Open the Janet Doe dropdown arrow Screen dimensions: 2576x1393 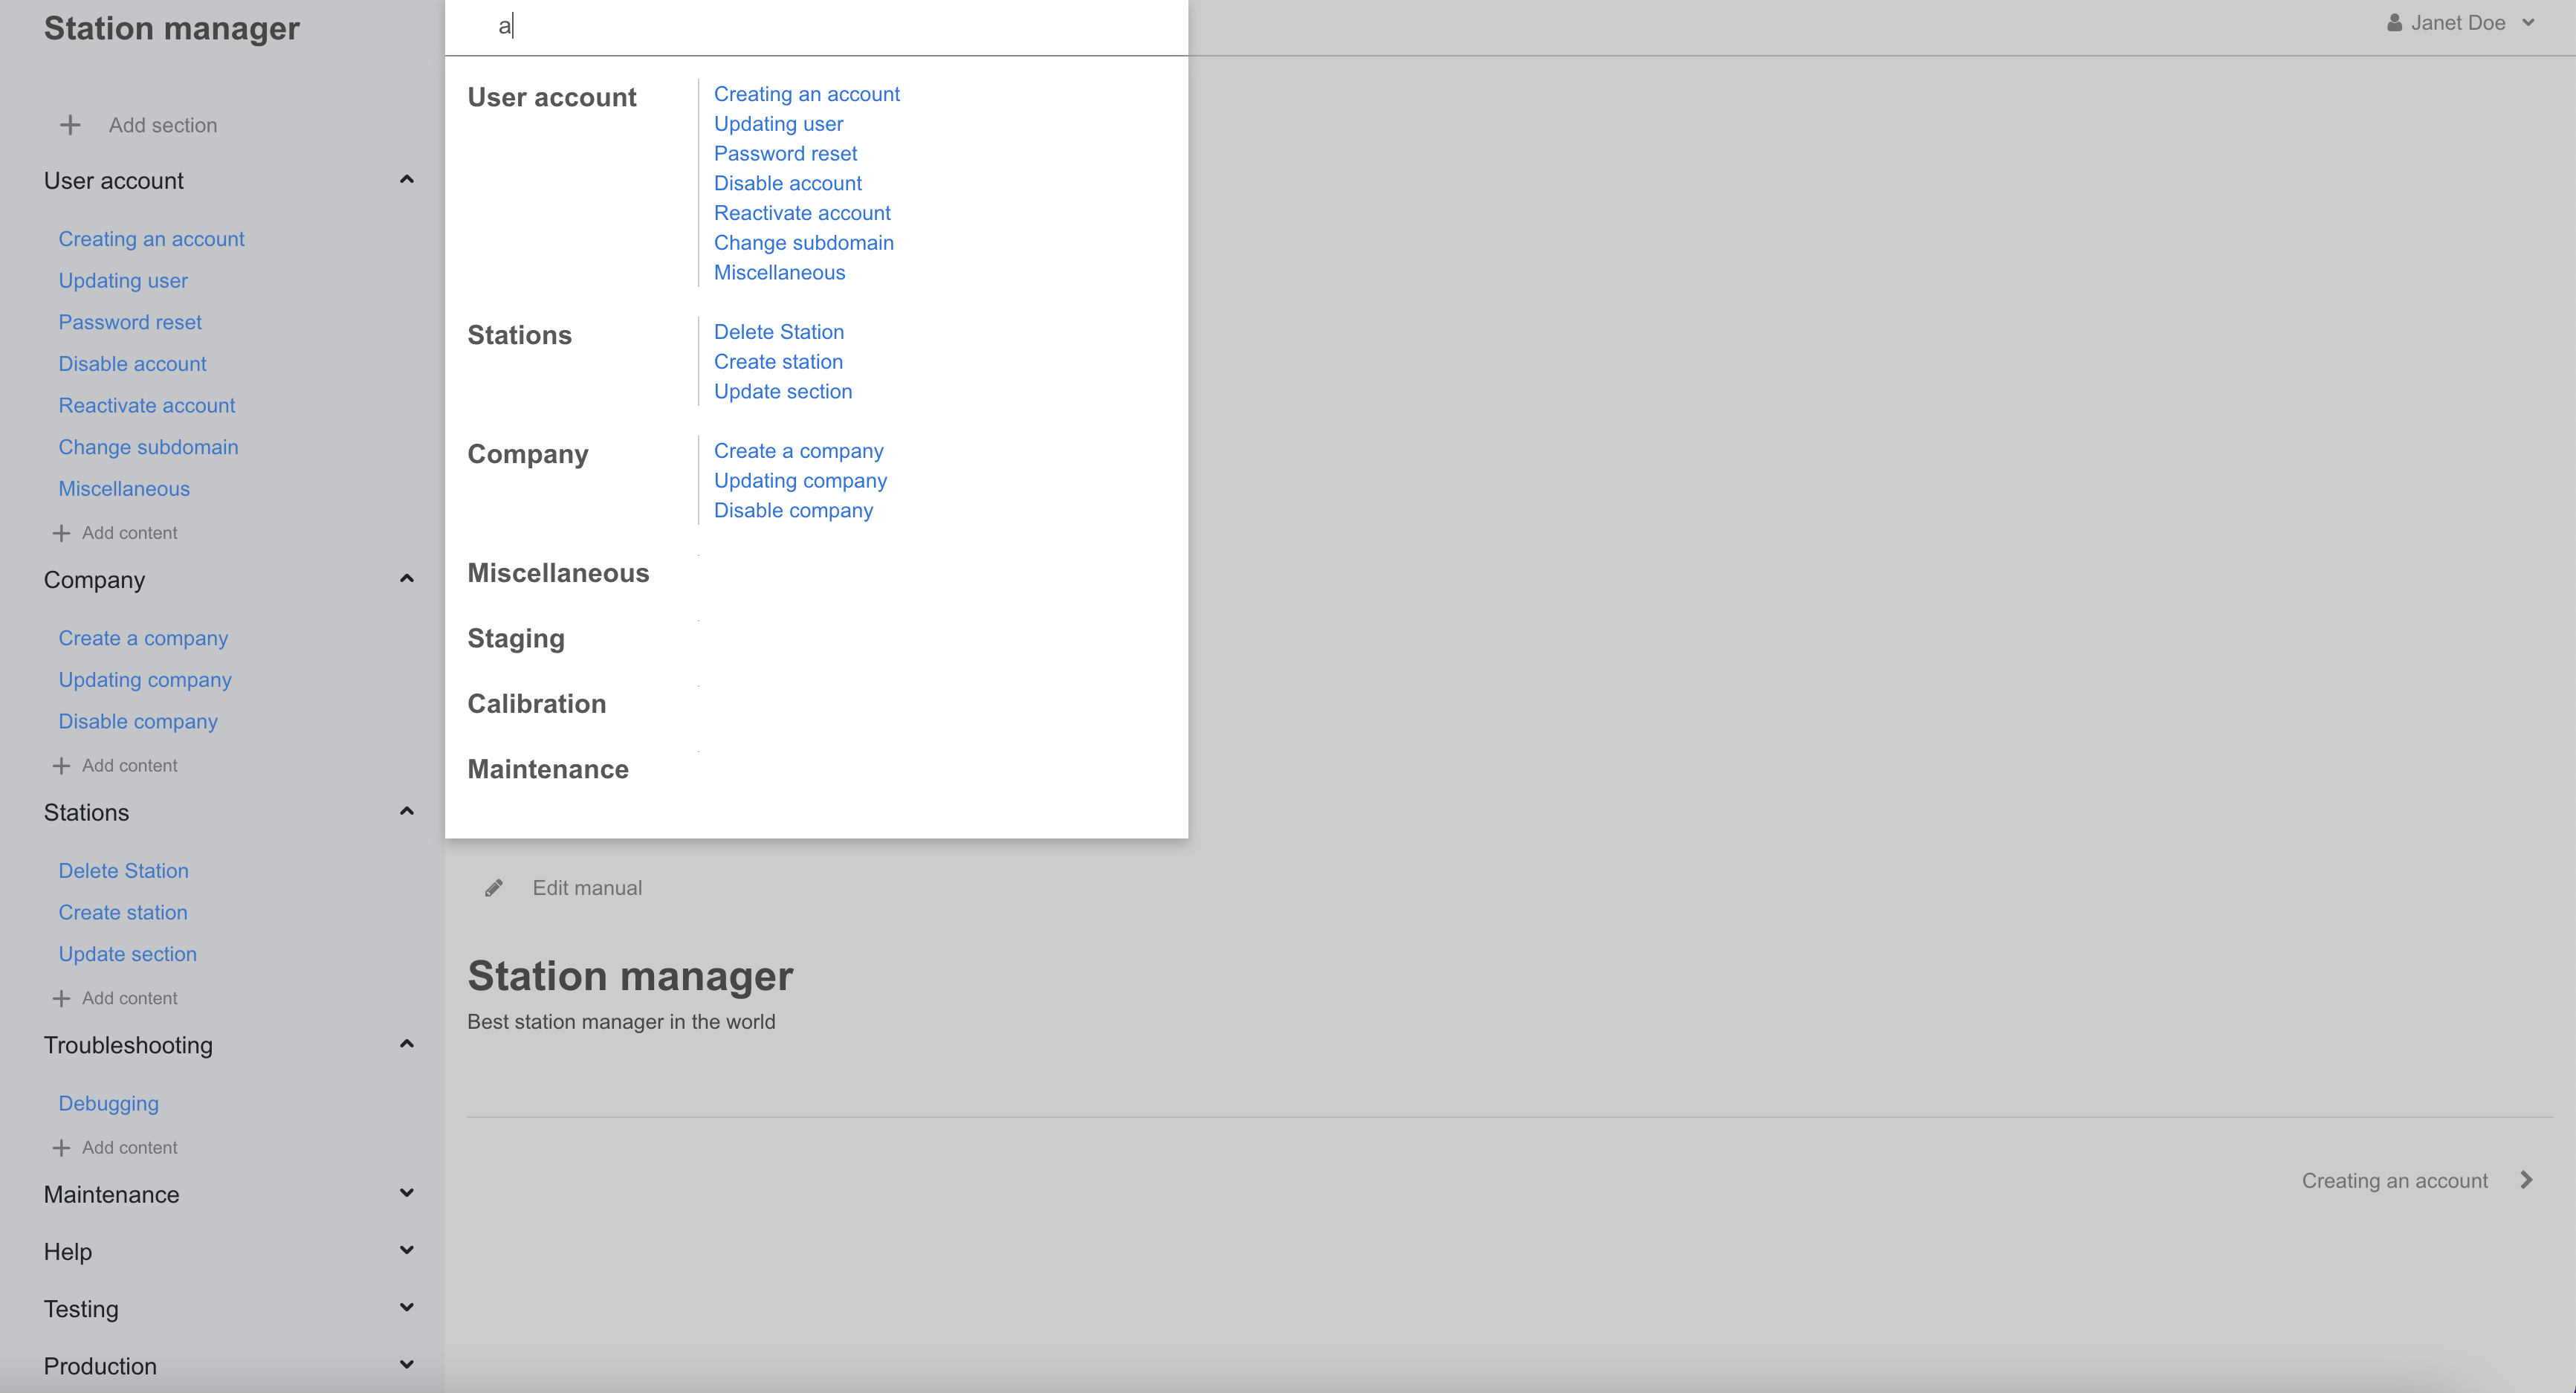(x=2528, y=23)
